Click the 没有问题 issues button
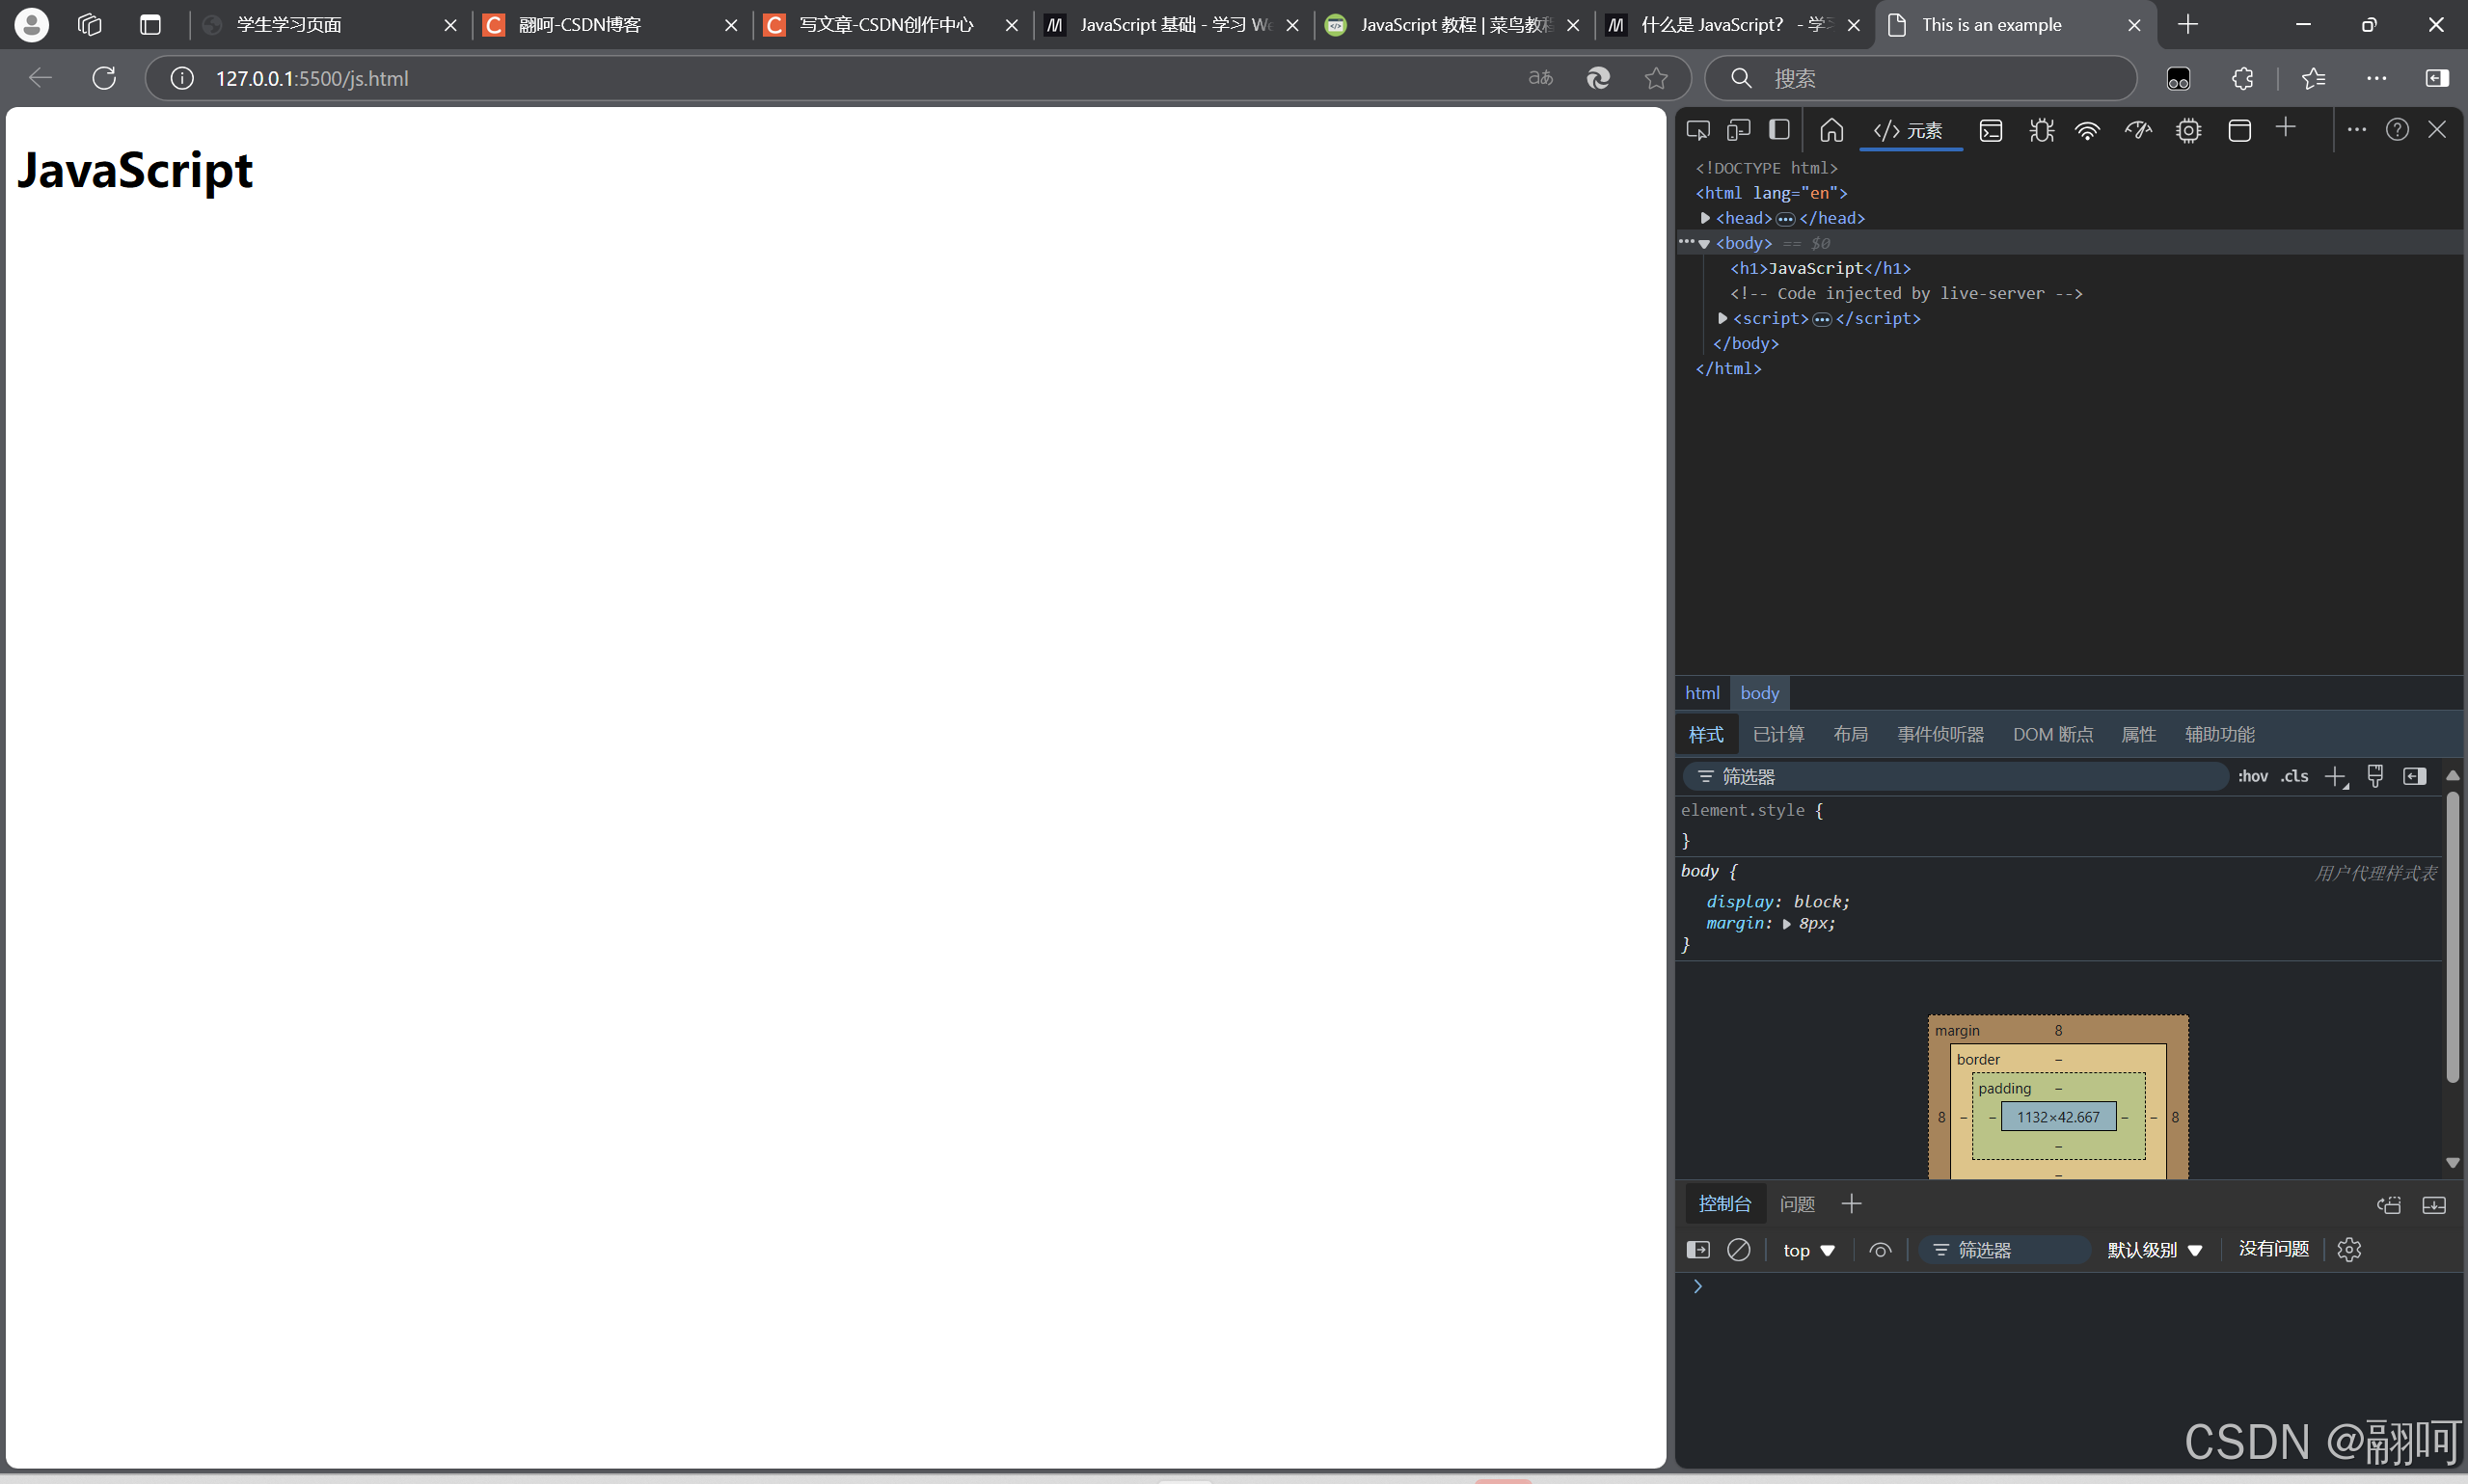 pyautogui.click(x=2273, y=1249)
